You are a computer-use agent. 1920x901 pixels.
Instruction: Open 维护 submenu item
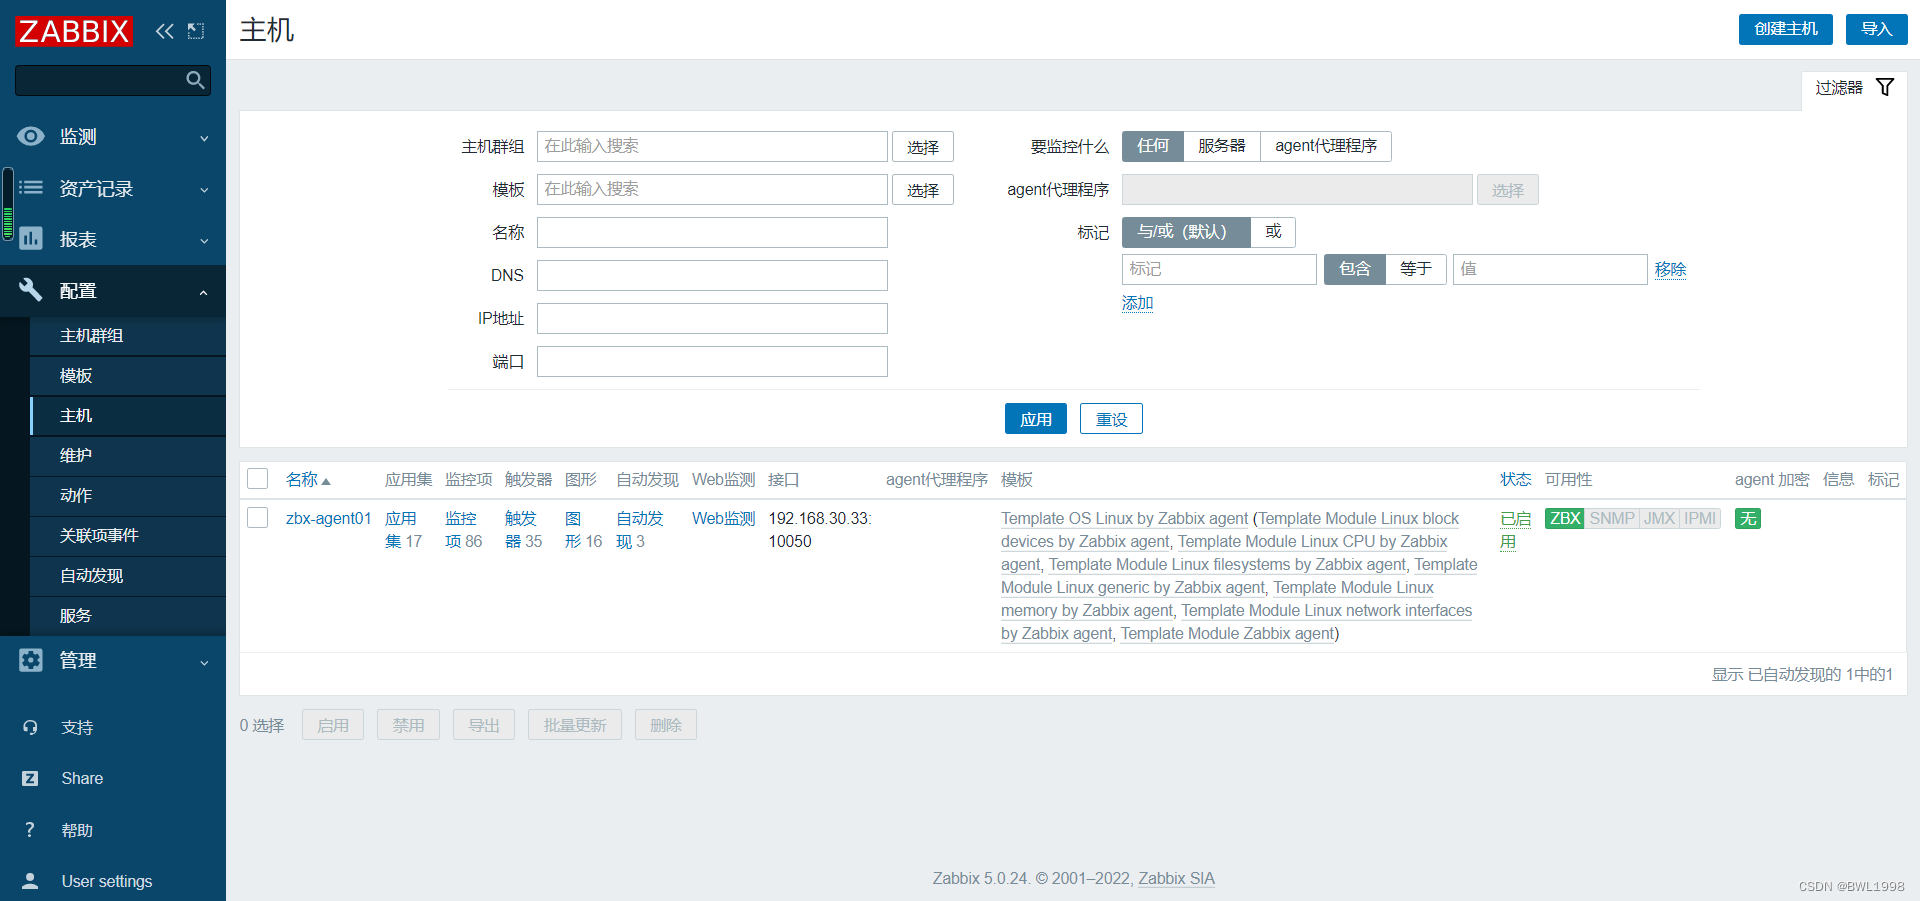(128, 456)
